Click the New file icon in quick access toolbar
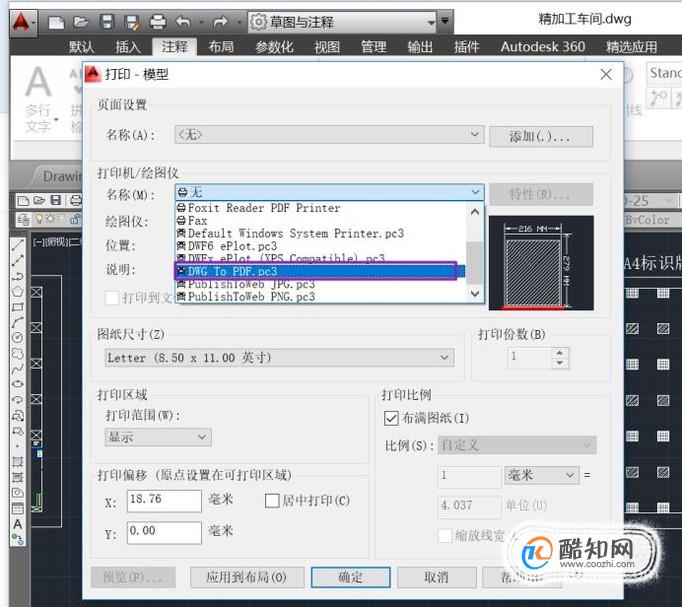The width and height of the screenshot is (682, 607). [x=56, y=22]
